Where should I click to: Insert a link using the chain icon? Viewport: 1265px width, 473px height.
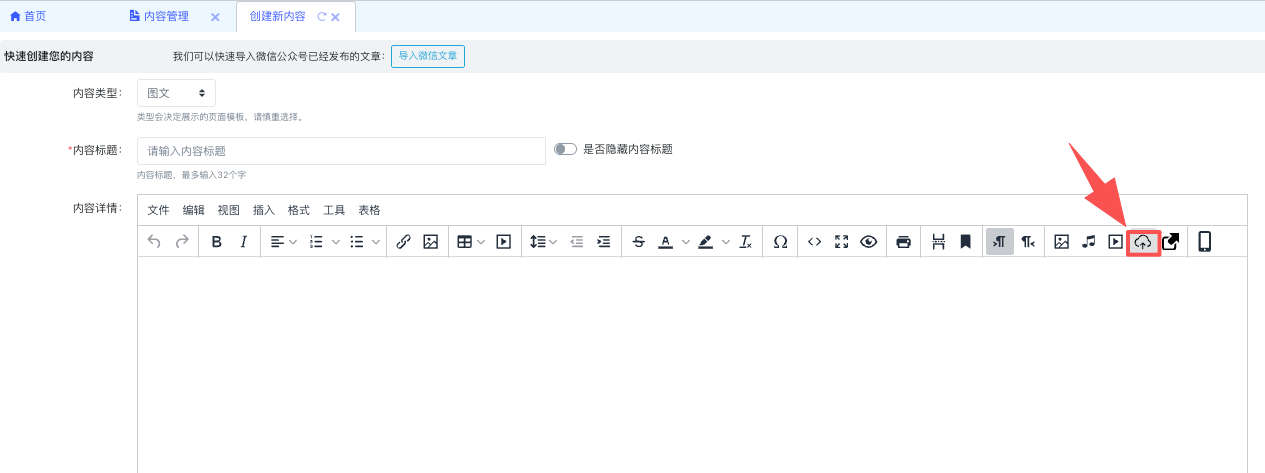click(x=404, y=242)
